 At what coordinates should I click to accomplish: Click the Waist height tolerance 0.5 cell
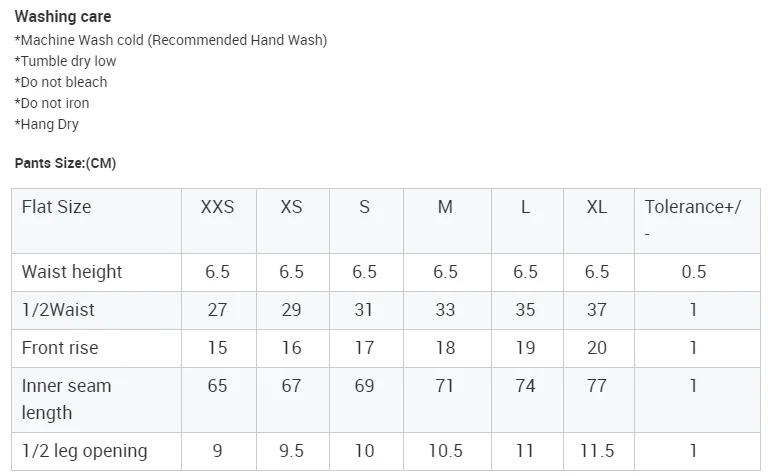(697, 272)
